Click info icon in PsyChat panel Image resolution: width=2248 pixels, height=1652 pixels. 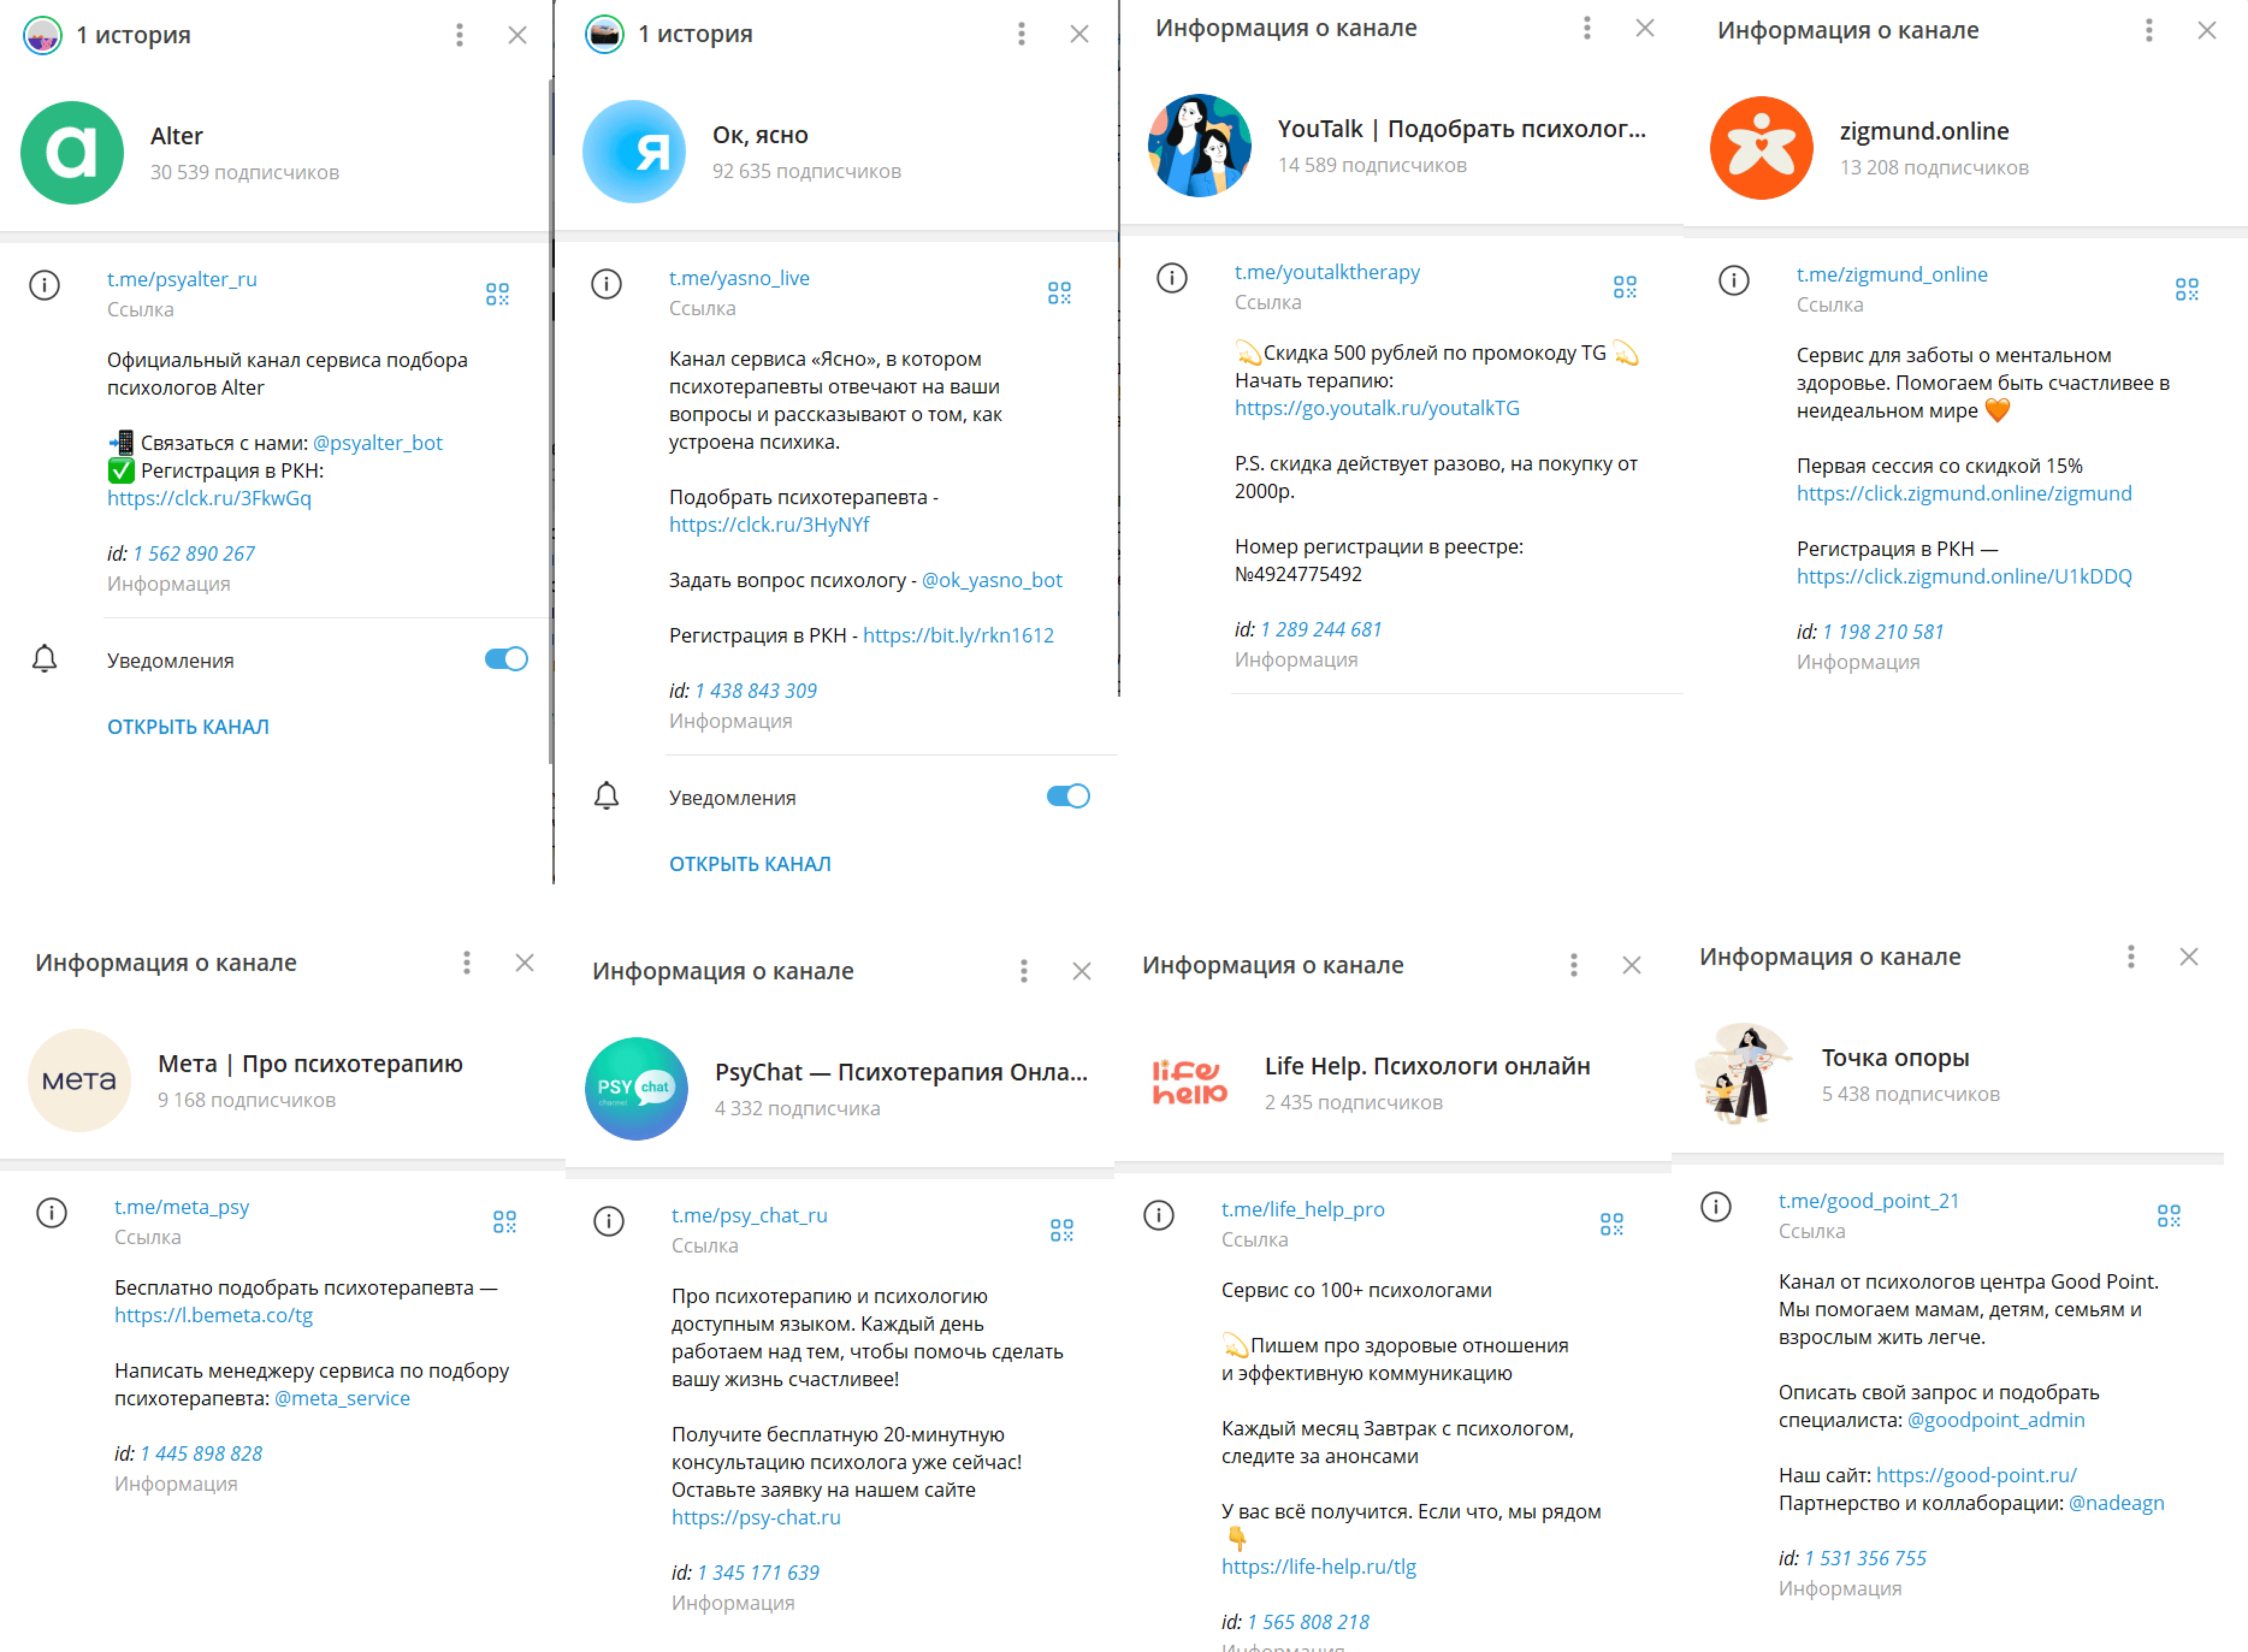pyautogui.click(x=609, y=1221)
